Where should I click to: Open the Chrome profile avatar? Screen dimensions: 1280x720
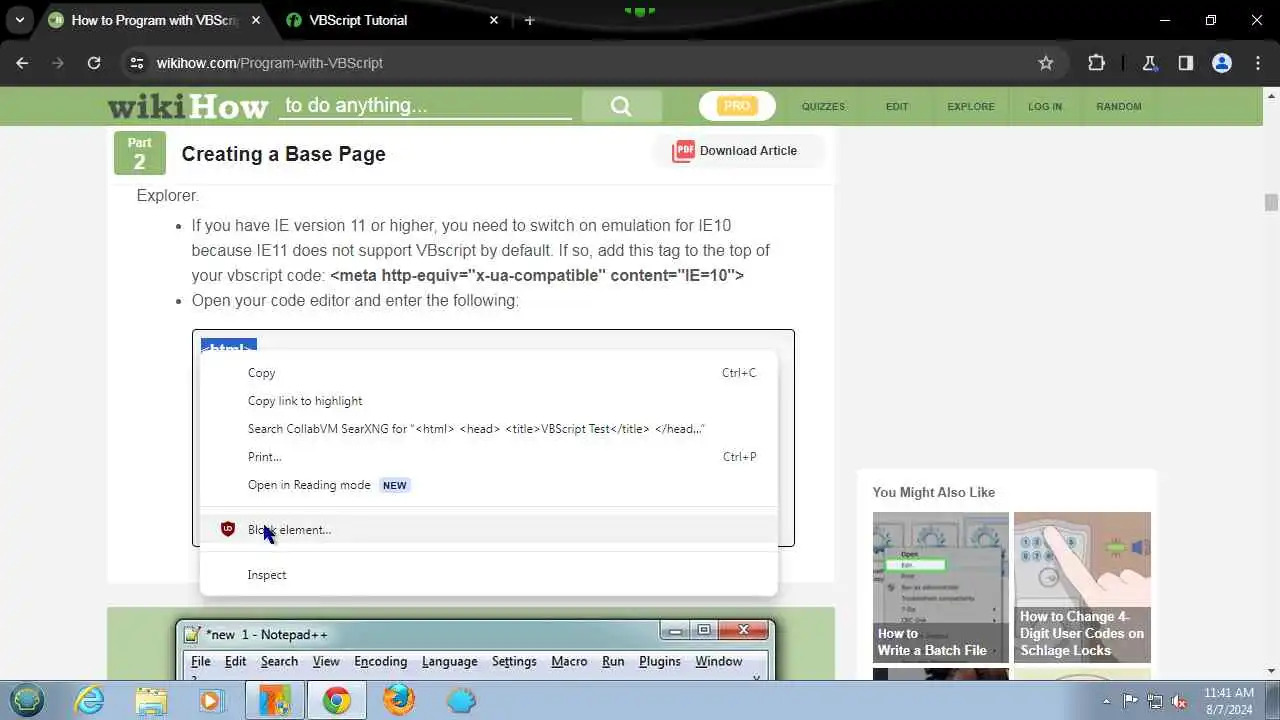coord(1222,63)
